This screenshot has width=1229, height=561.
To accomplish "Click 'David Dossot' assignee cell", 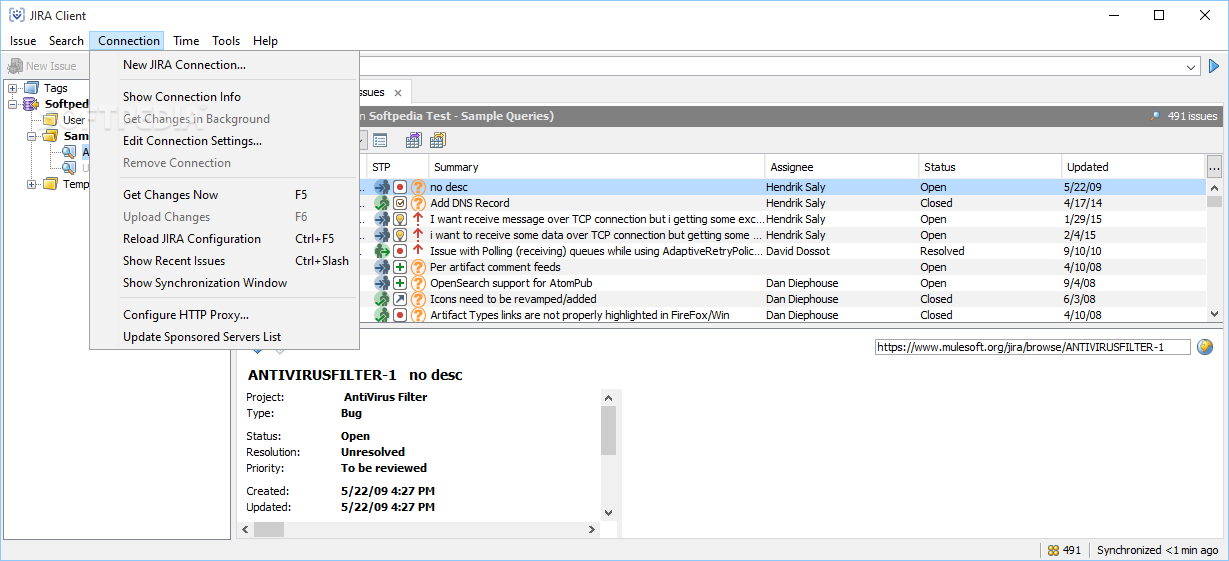I will 842,251.
